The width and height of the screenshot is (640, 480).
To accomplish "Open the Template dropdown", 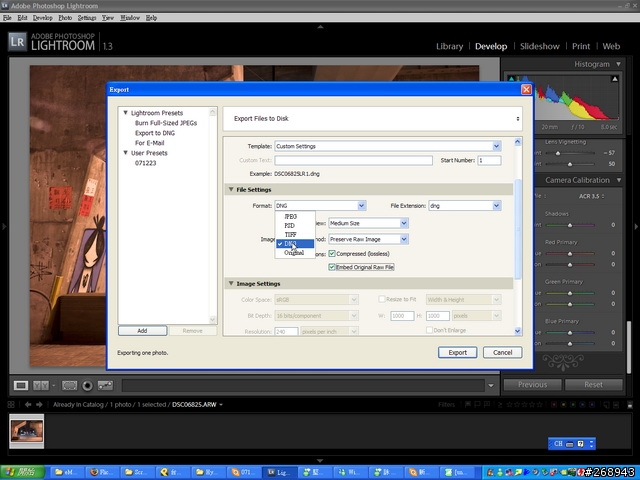I will click(496, 146).
